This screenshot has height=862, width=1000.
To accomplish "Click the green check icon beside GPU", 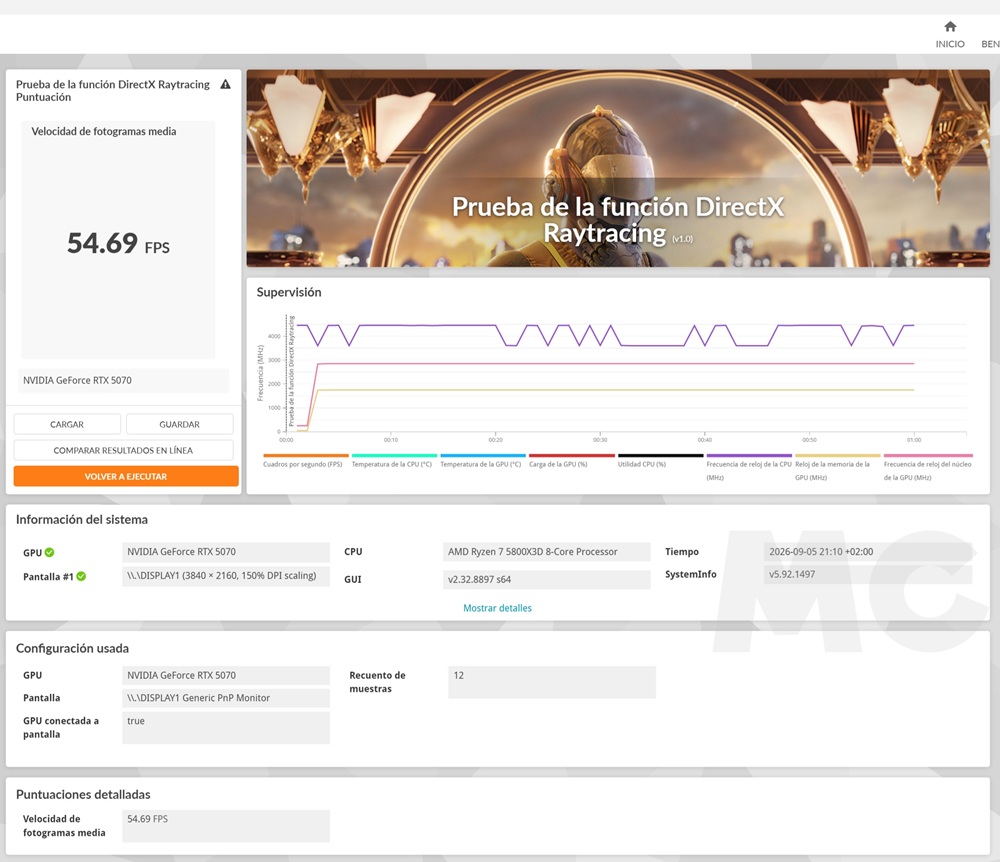I will (50, 553).
